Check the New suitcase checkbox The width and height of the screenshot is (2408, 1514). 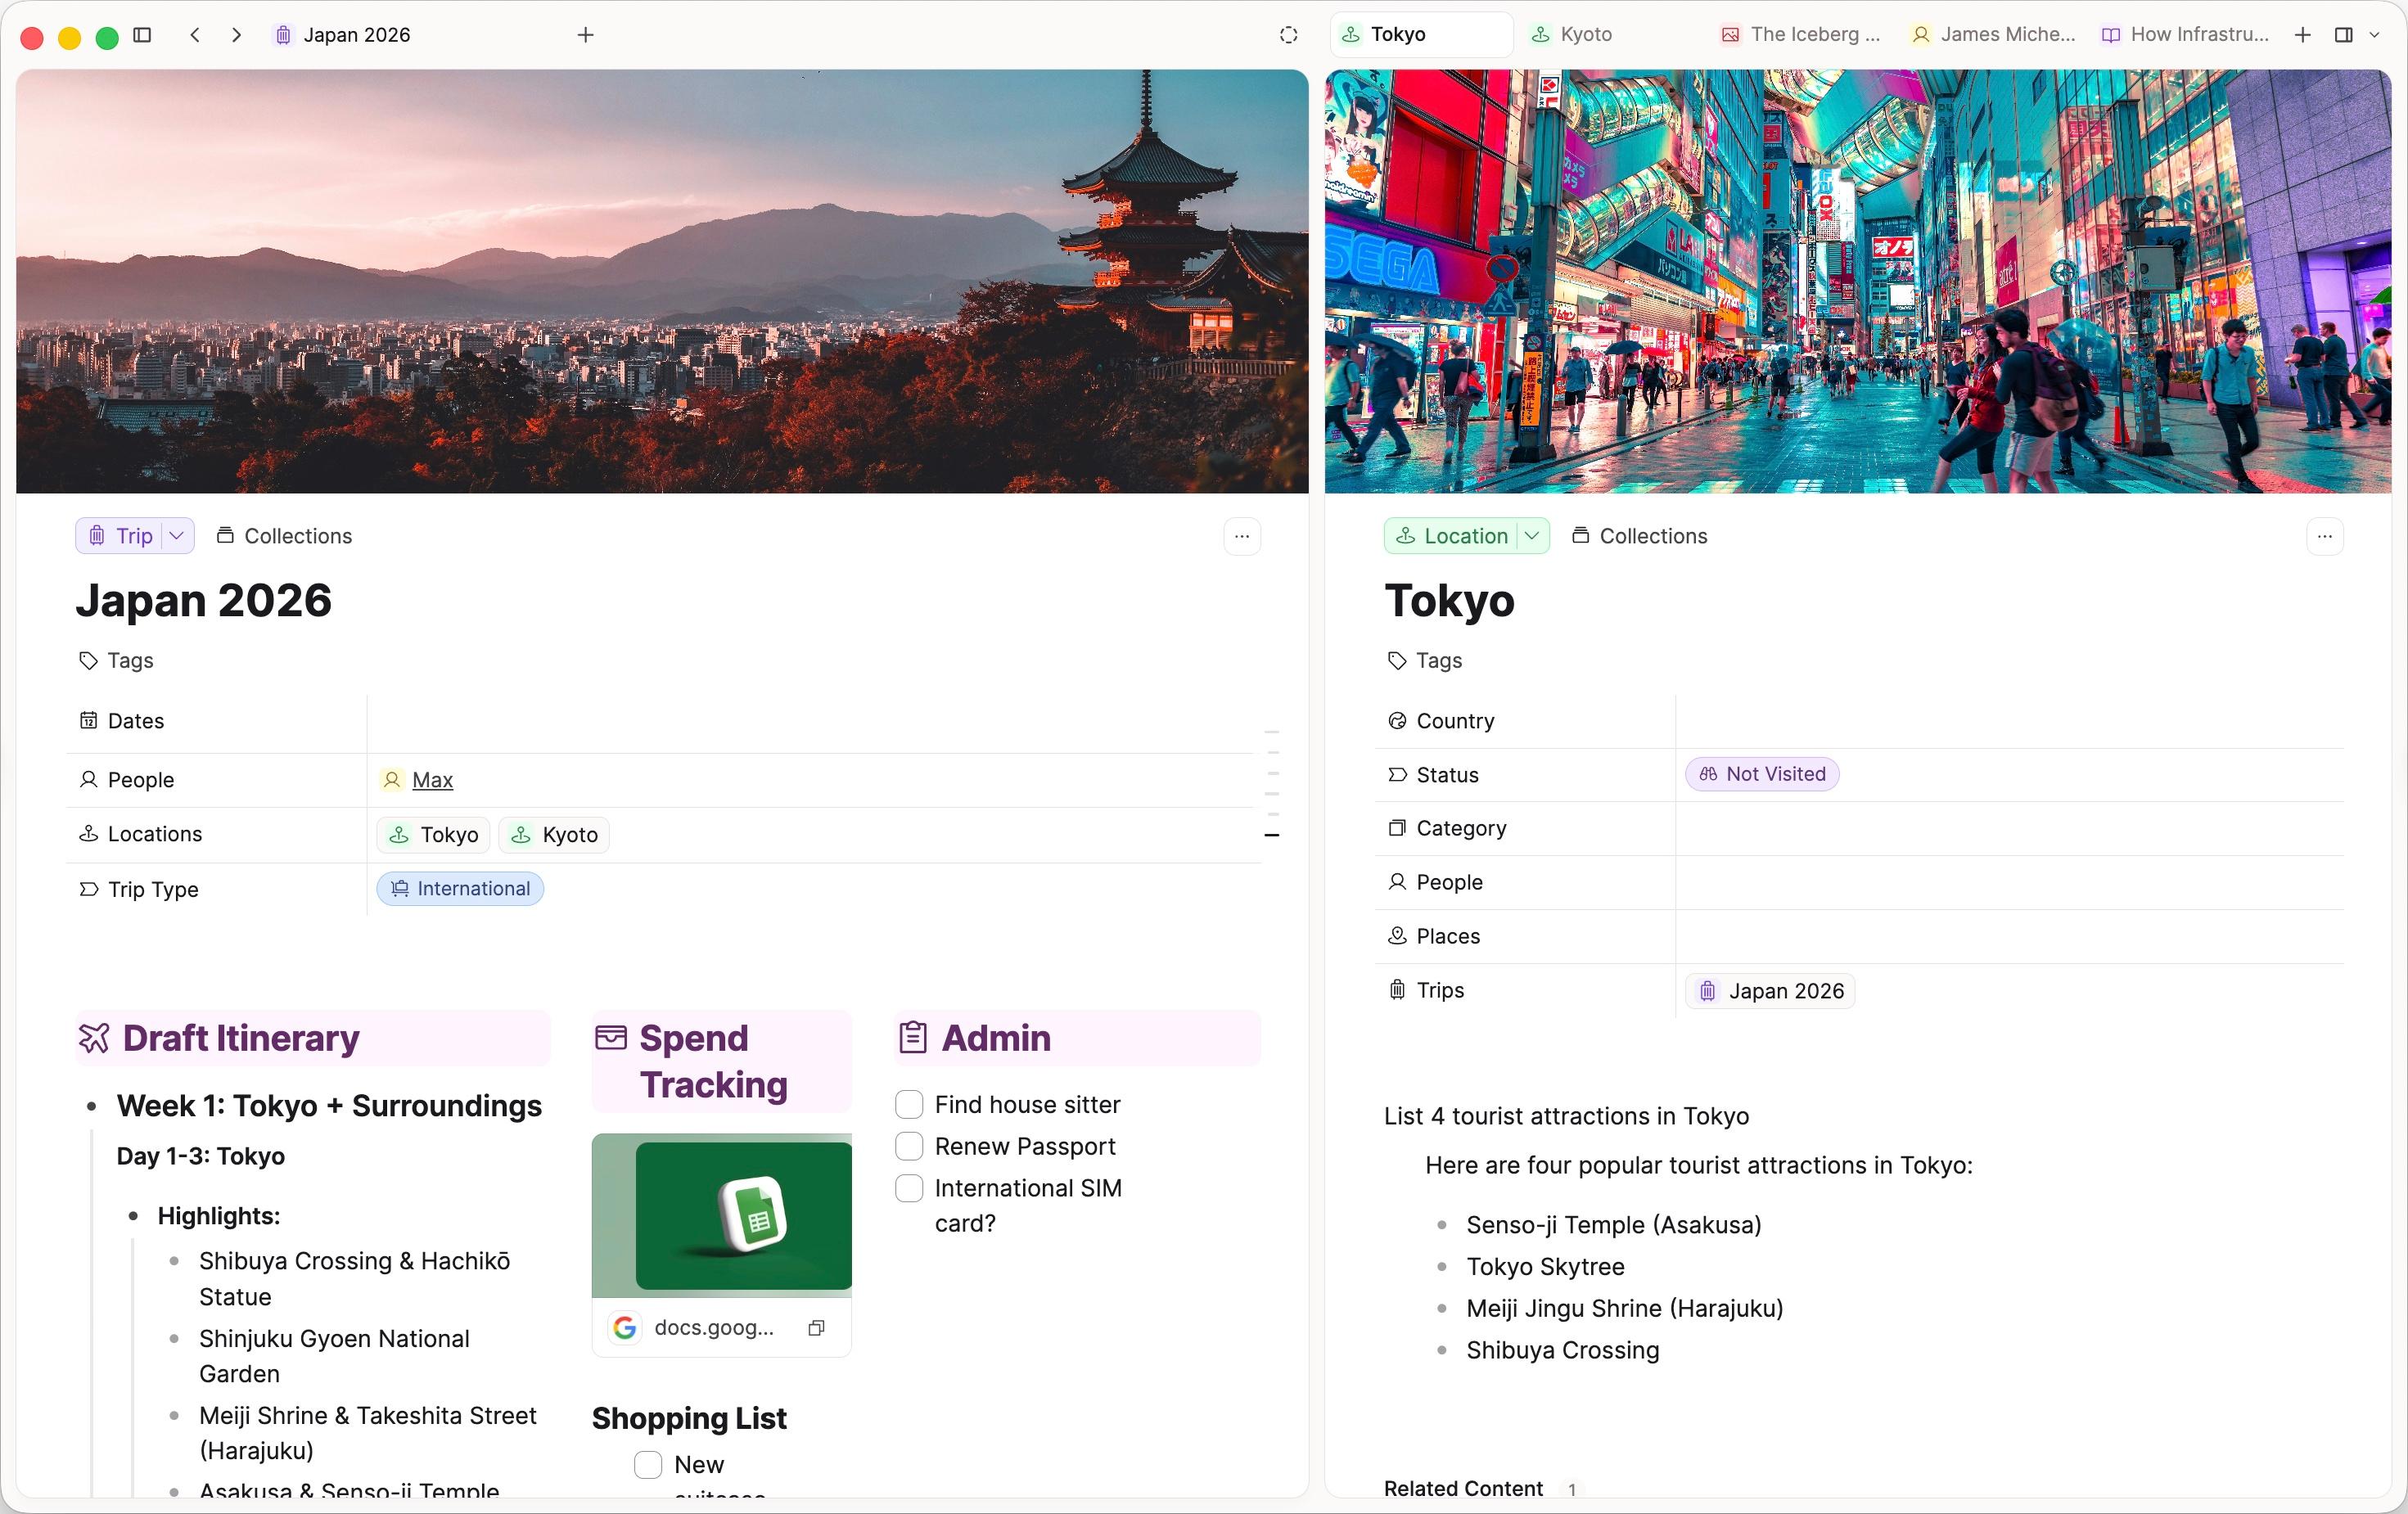[x=648, y=1465]
